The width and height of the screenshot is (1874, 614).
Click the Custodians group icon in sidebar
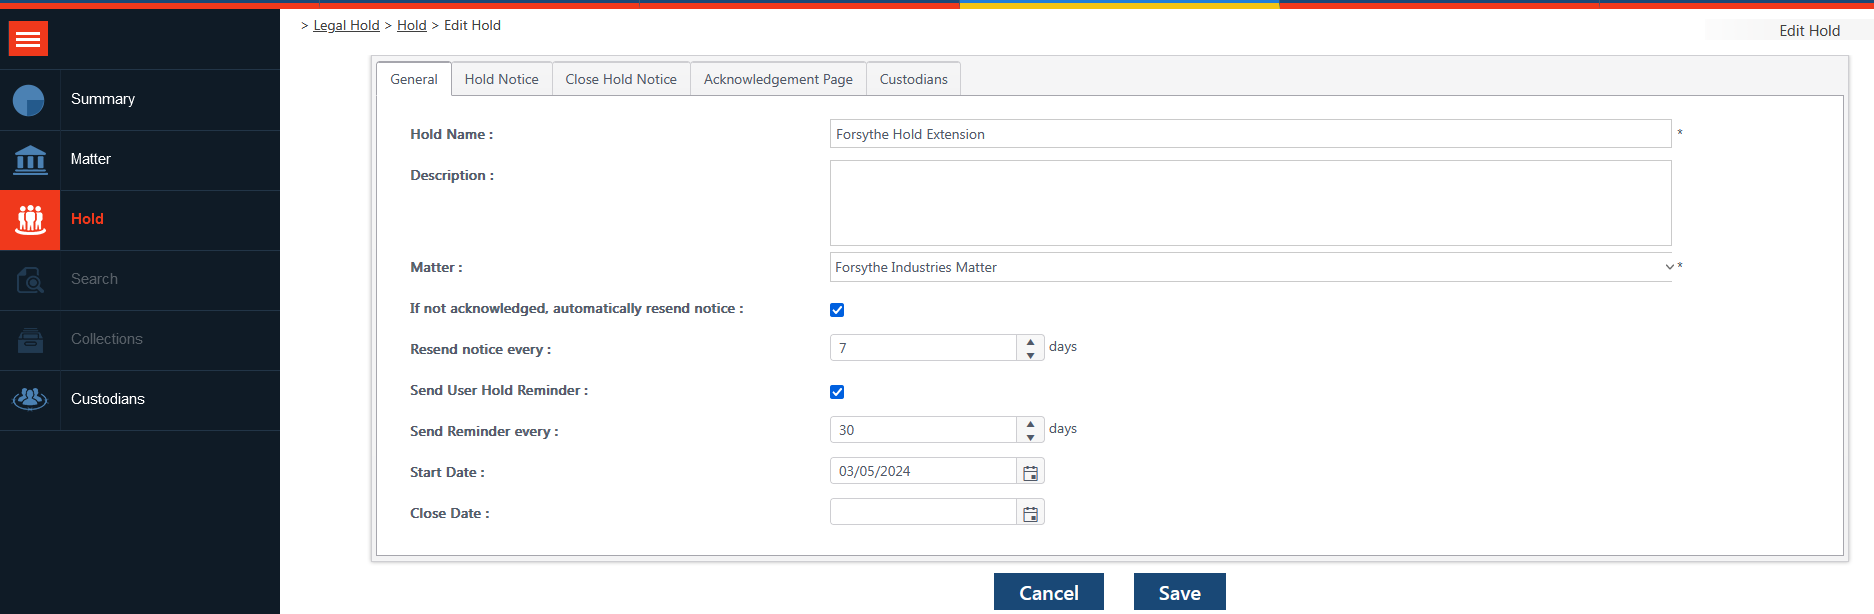pyautogui.click(x=30, y=399)
